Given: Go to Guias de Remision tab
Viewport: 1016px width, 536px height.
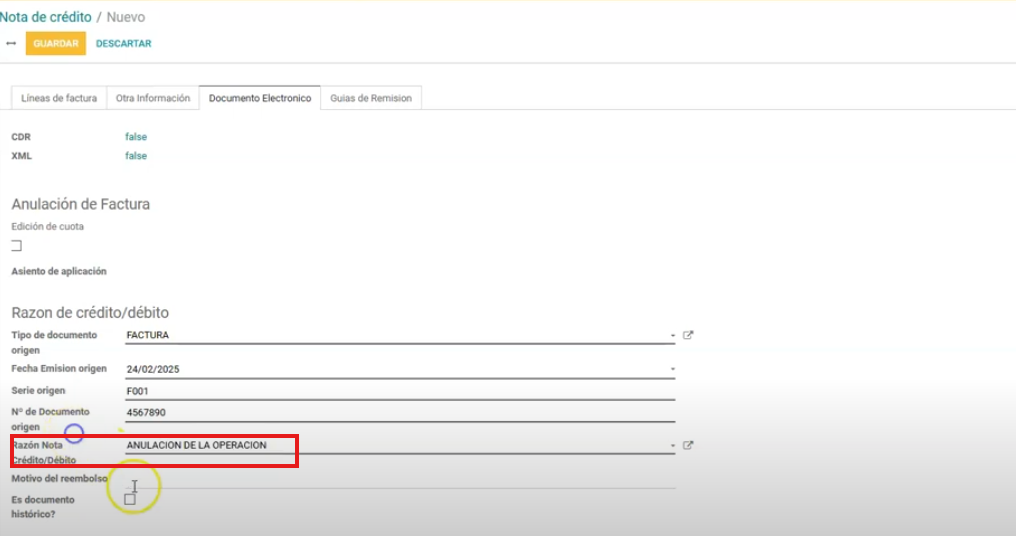Looking at the screenshot, I should pyautogui.click(x=371, y=98).
